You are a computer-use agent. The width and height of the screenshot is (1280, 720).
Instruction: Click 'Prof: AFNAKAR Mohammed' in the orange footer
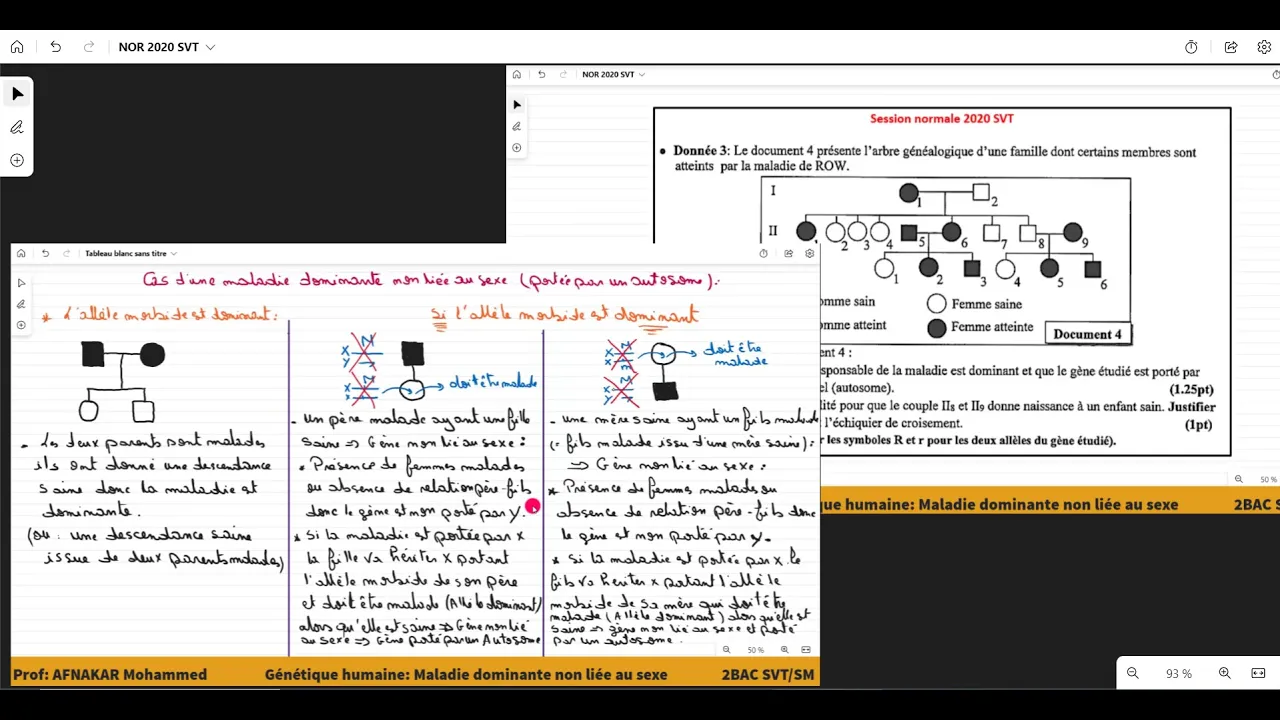pyautogui.click(x=110, y=675)
